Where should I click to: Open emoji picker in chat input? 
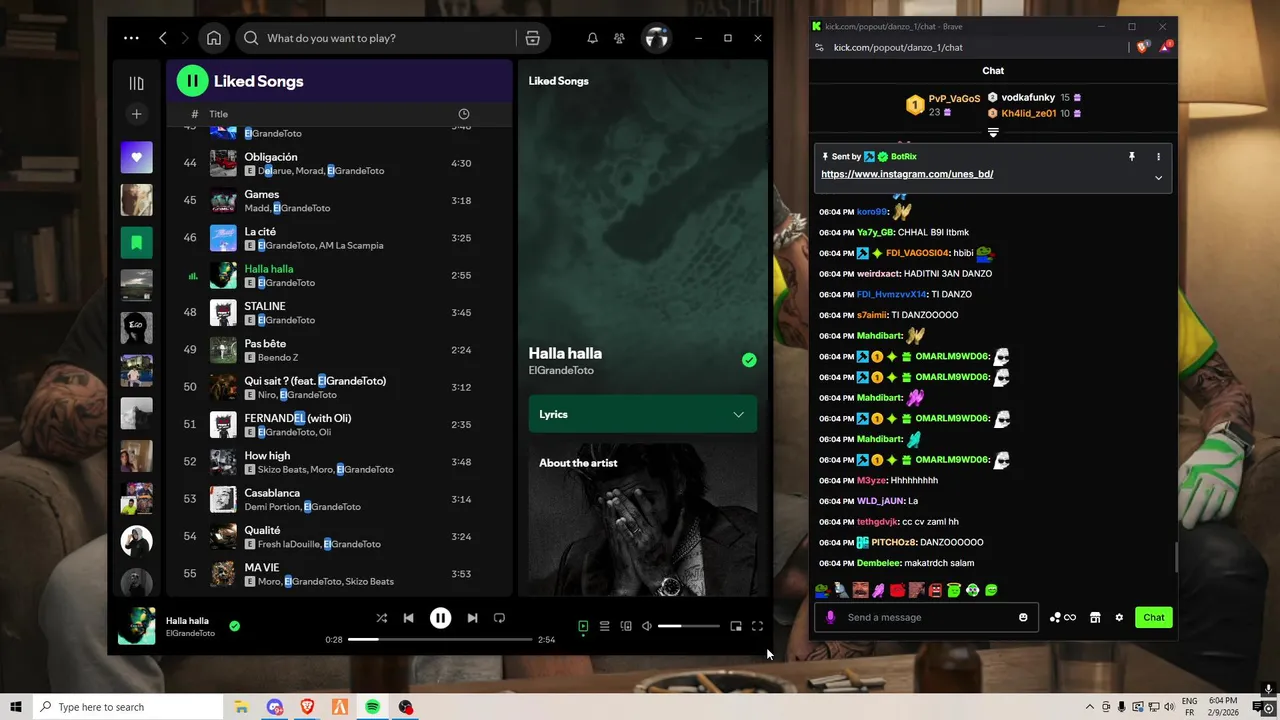1023,617
